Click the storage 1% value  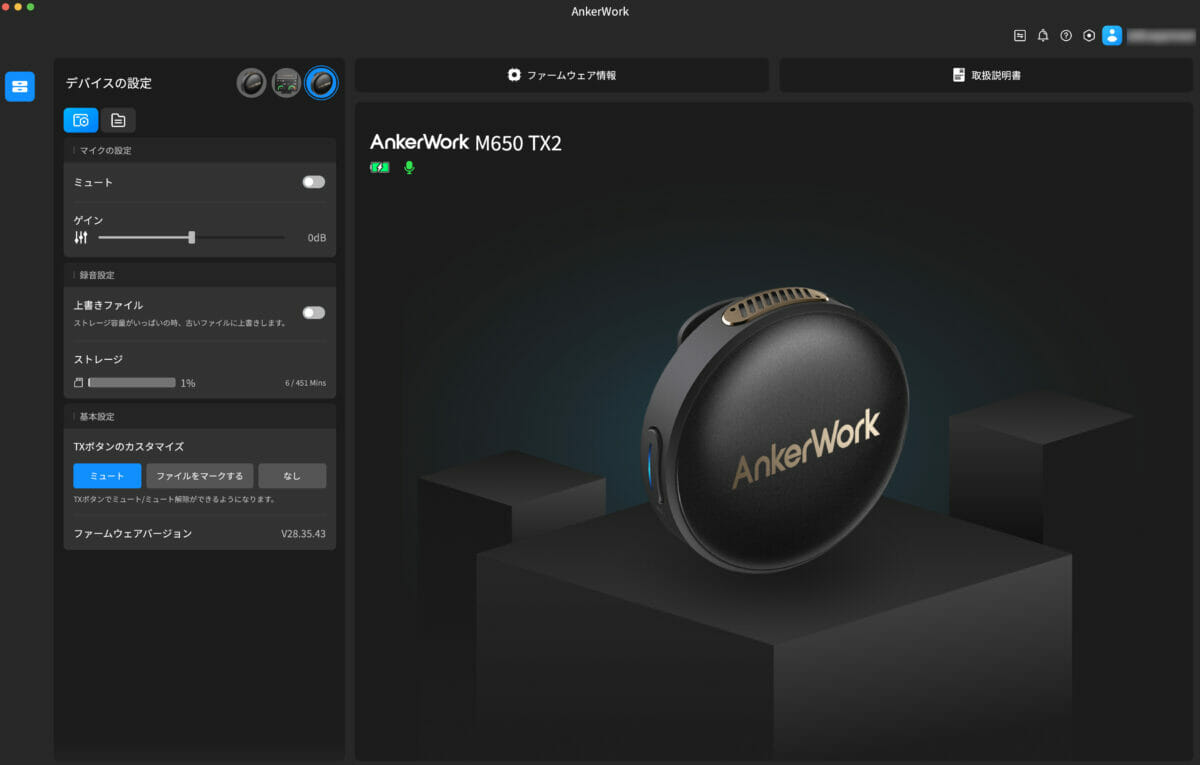click(188, 383)
